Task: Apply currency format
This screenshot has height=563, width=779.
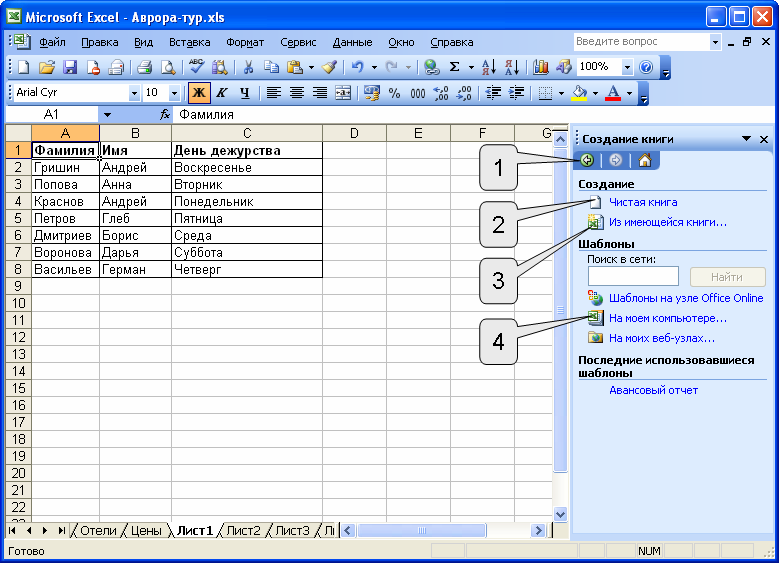Action: click(371, 92)
